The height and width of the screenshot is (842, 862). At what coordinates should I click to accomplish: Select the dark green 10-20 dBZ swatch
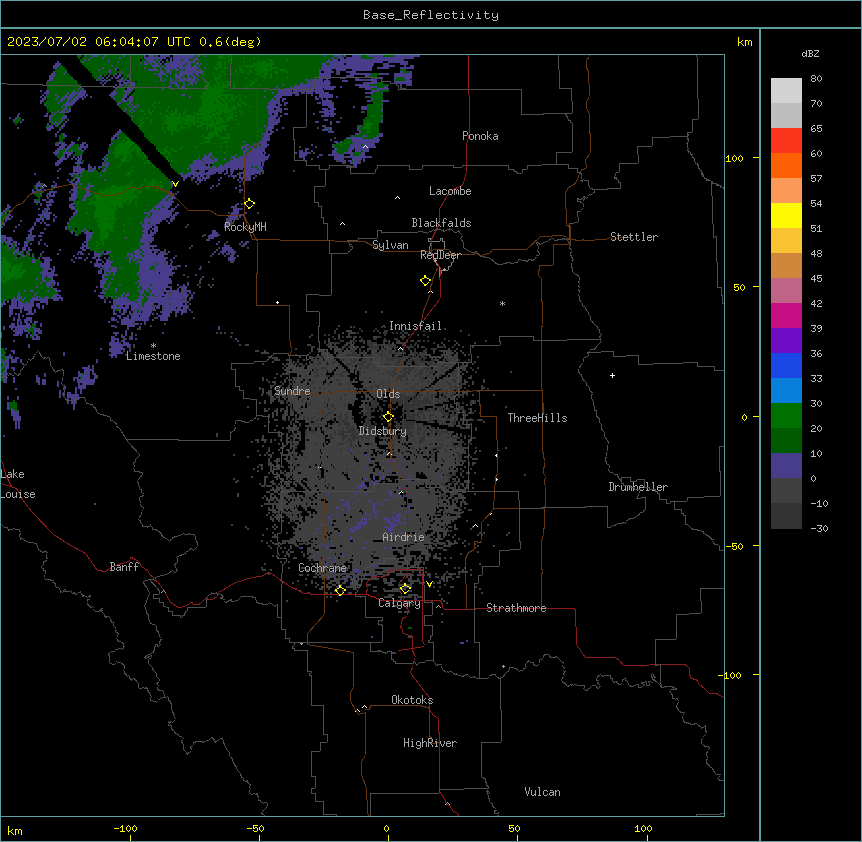(x=786, y=440)
